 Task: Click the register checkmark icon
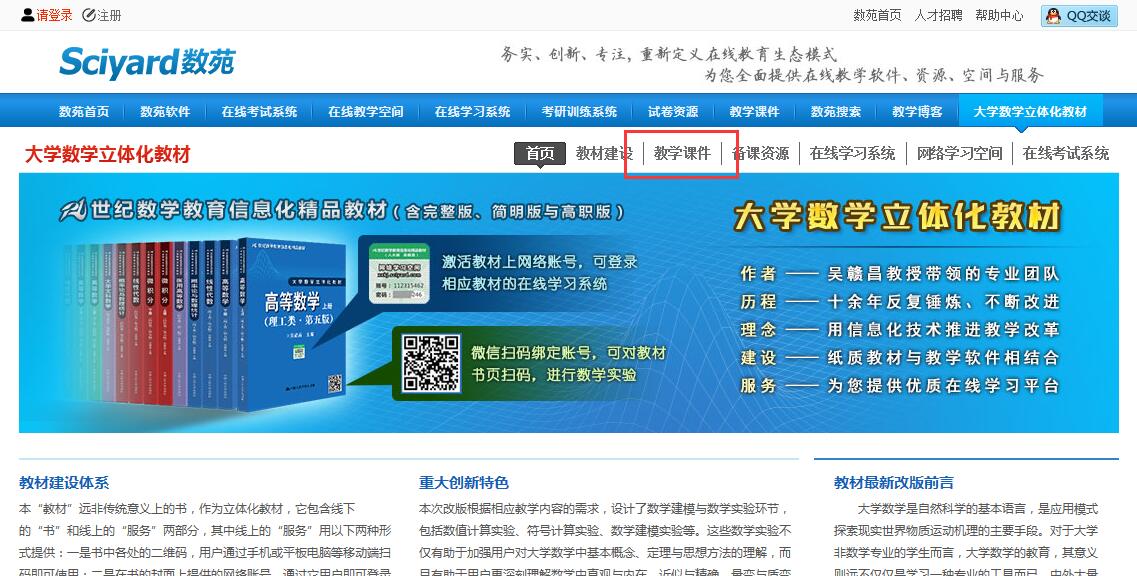[89, 15]
